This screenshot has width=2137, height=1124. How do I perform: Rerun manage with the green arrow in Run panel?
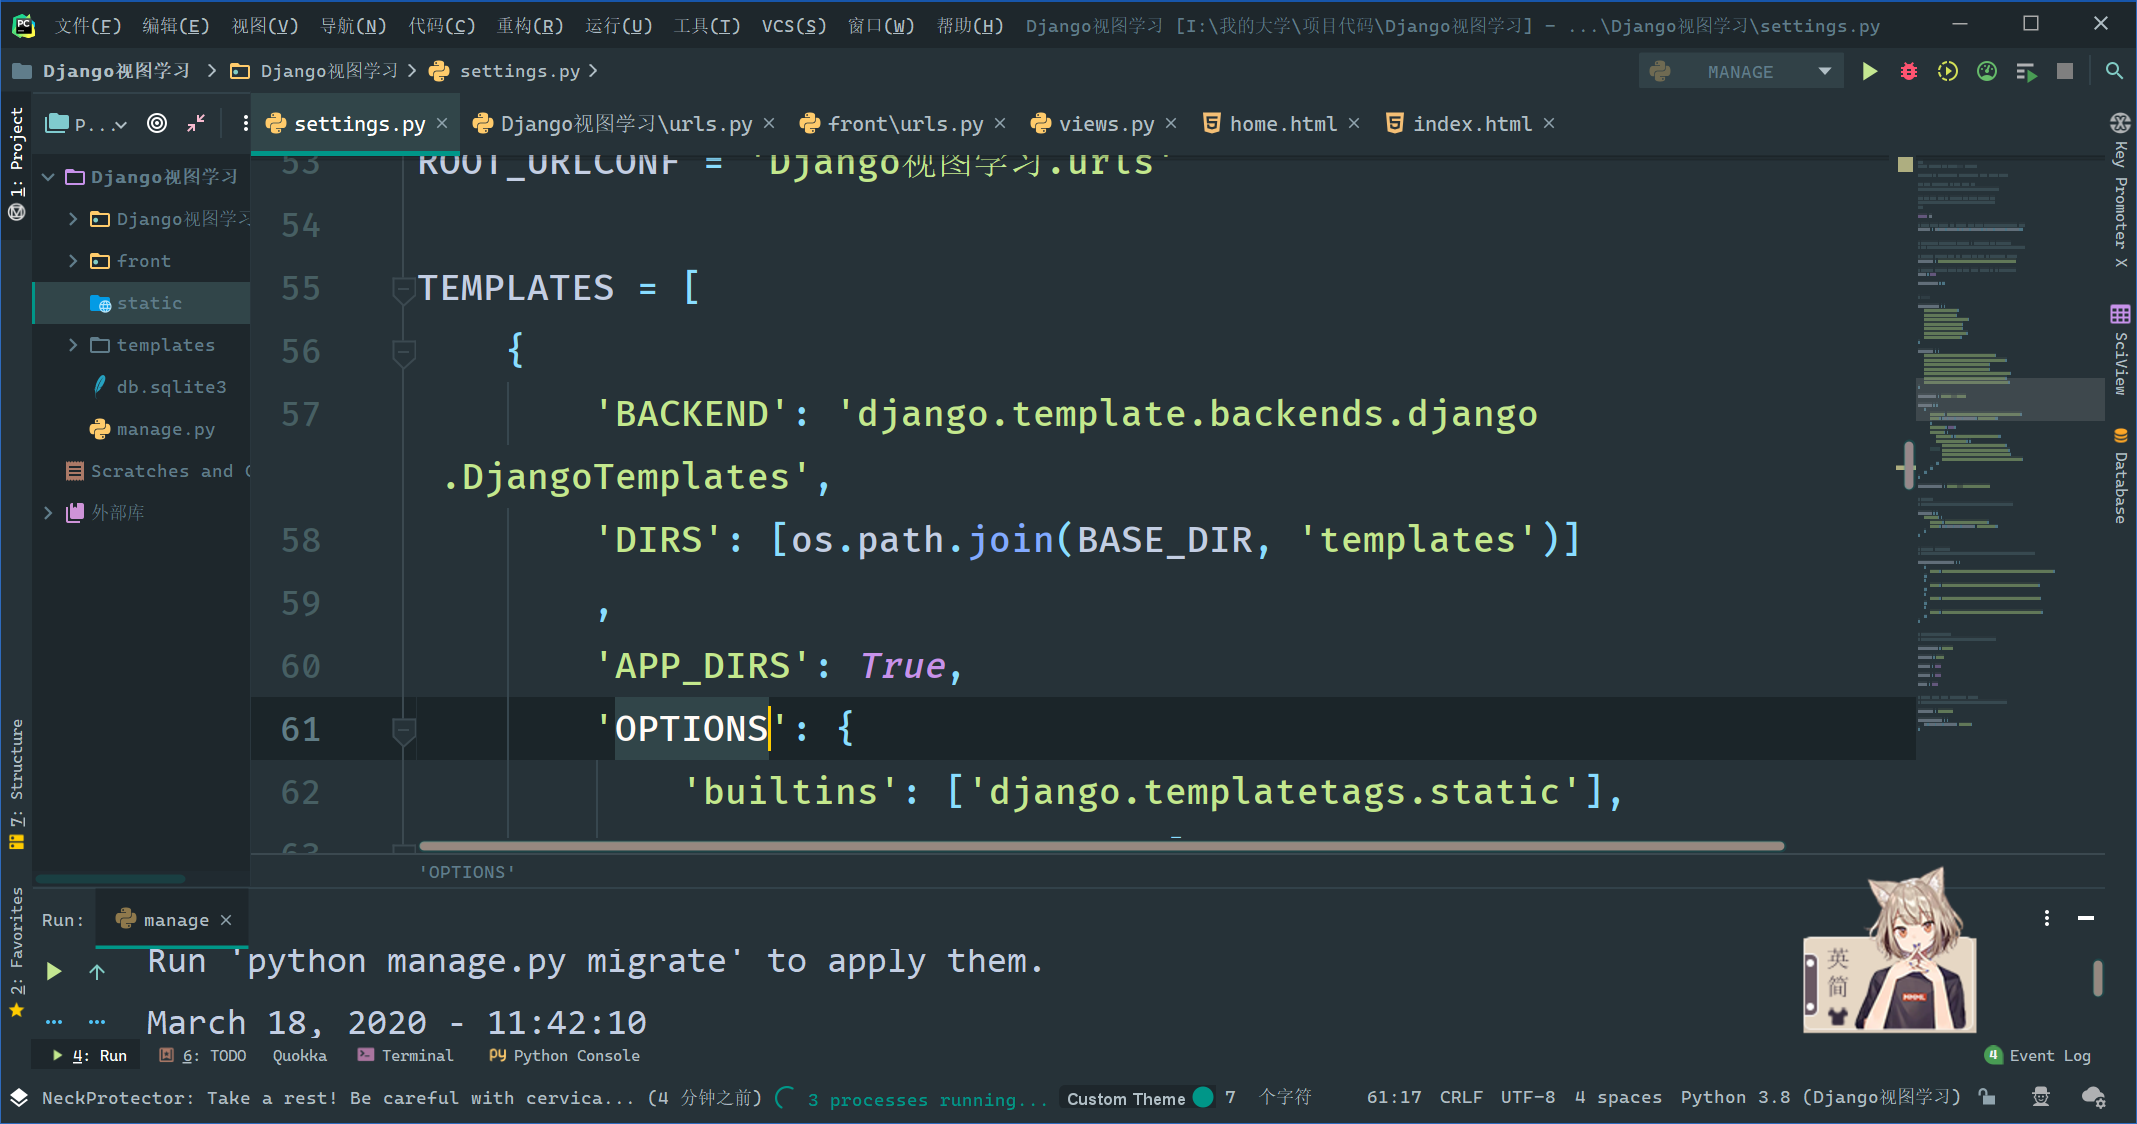[x=53, y=969]
